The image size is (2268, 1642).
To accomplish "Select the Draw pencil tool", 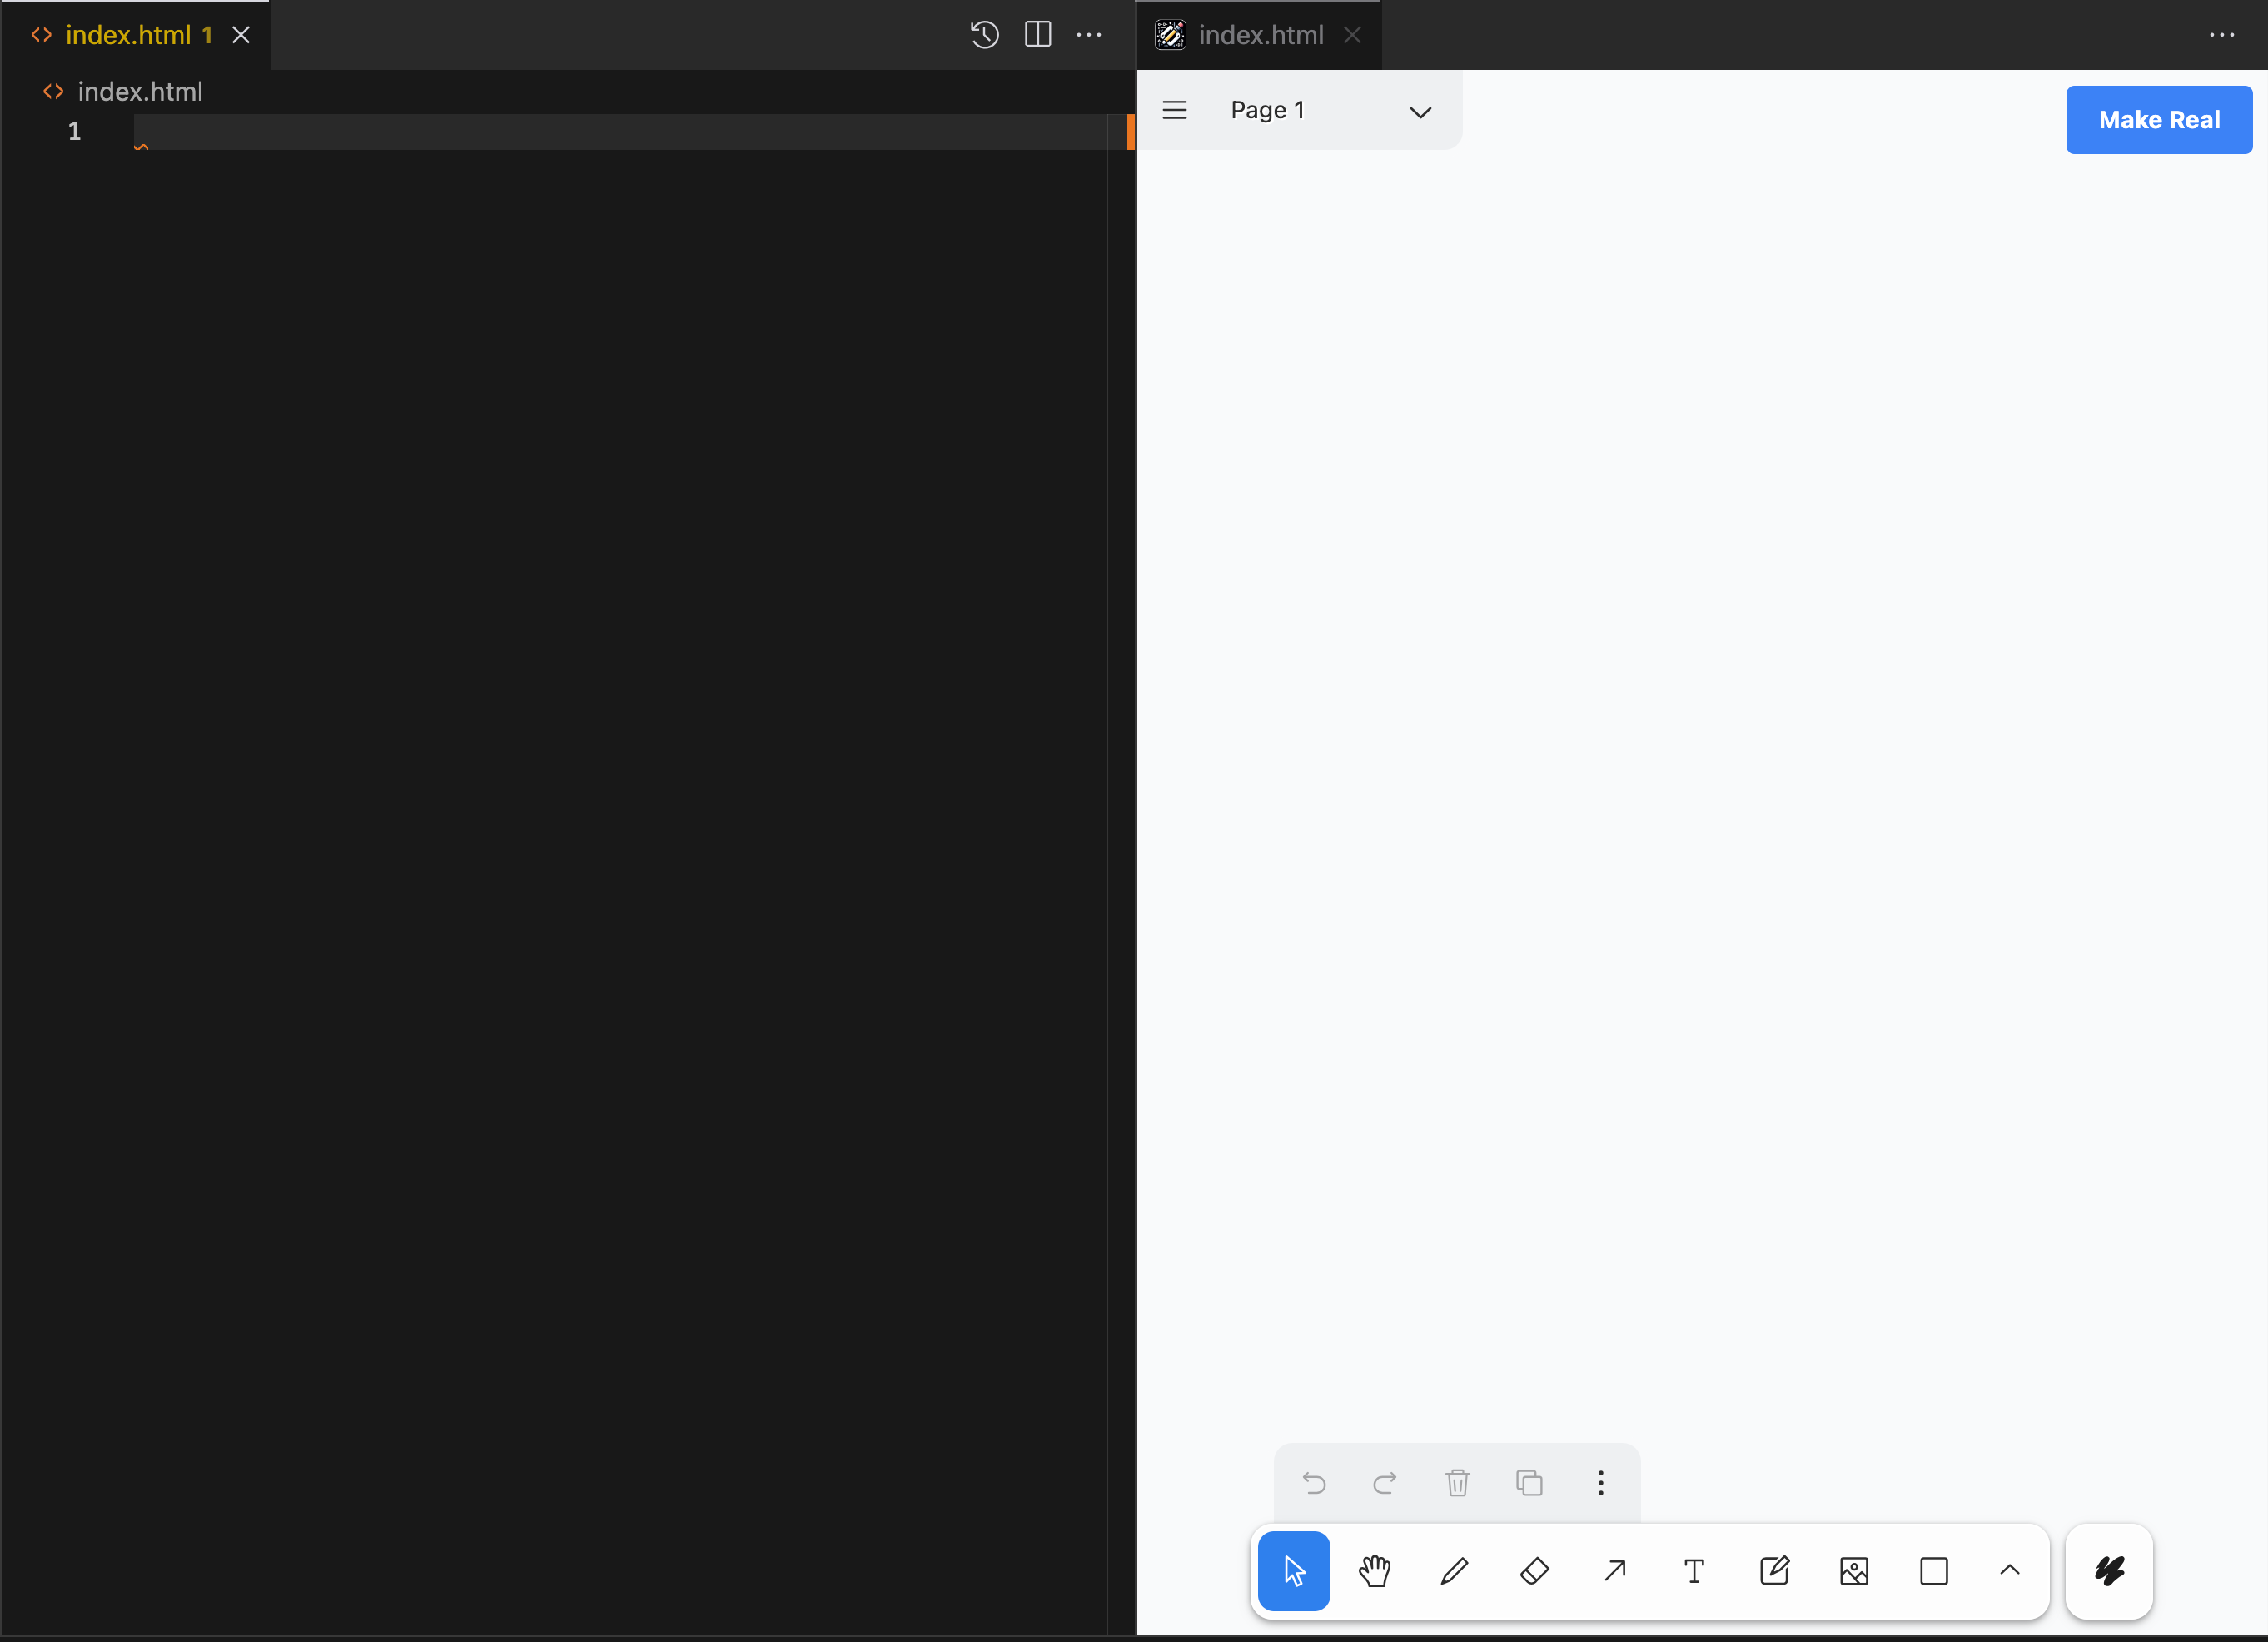I will tap(1454, 1571).
